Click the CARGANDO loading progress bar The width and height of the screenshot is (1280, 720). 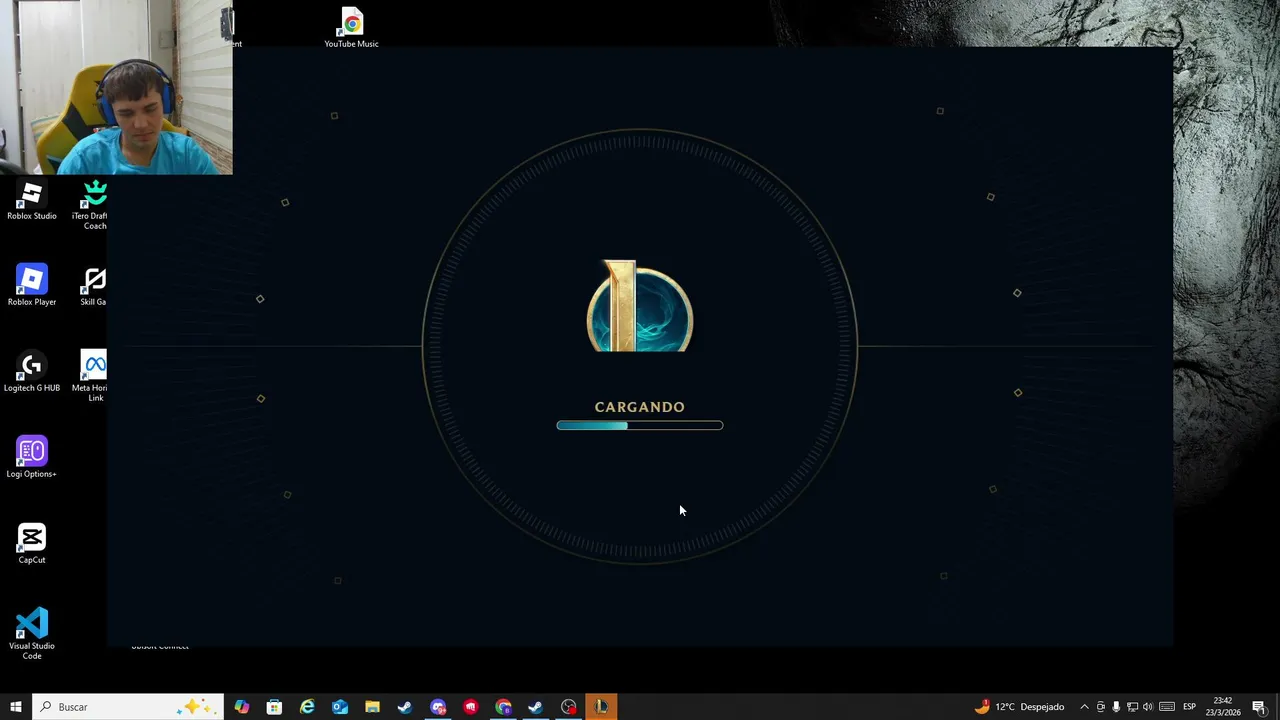tap(640, 426)
